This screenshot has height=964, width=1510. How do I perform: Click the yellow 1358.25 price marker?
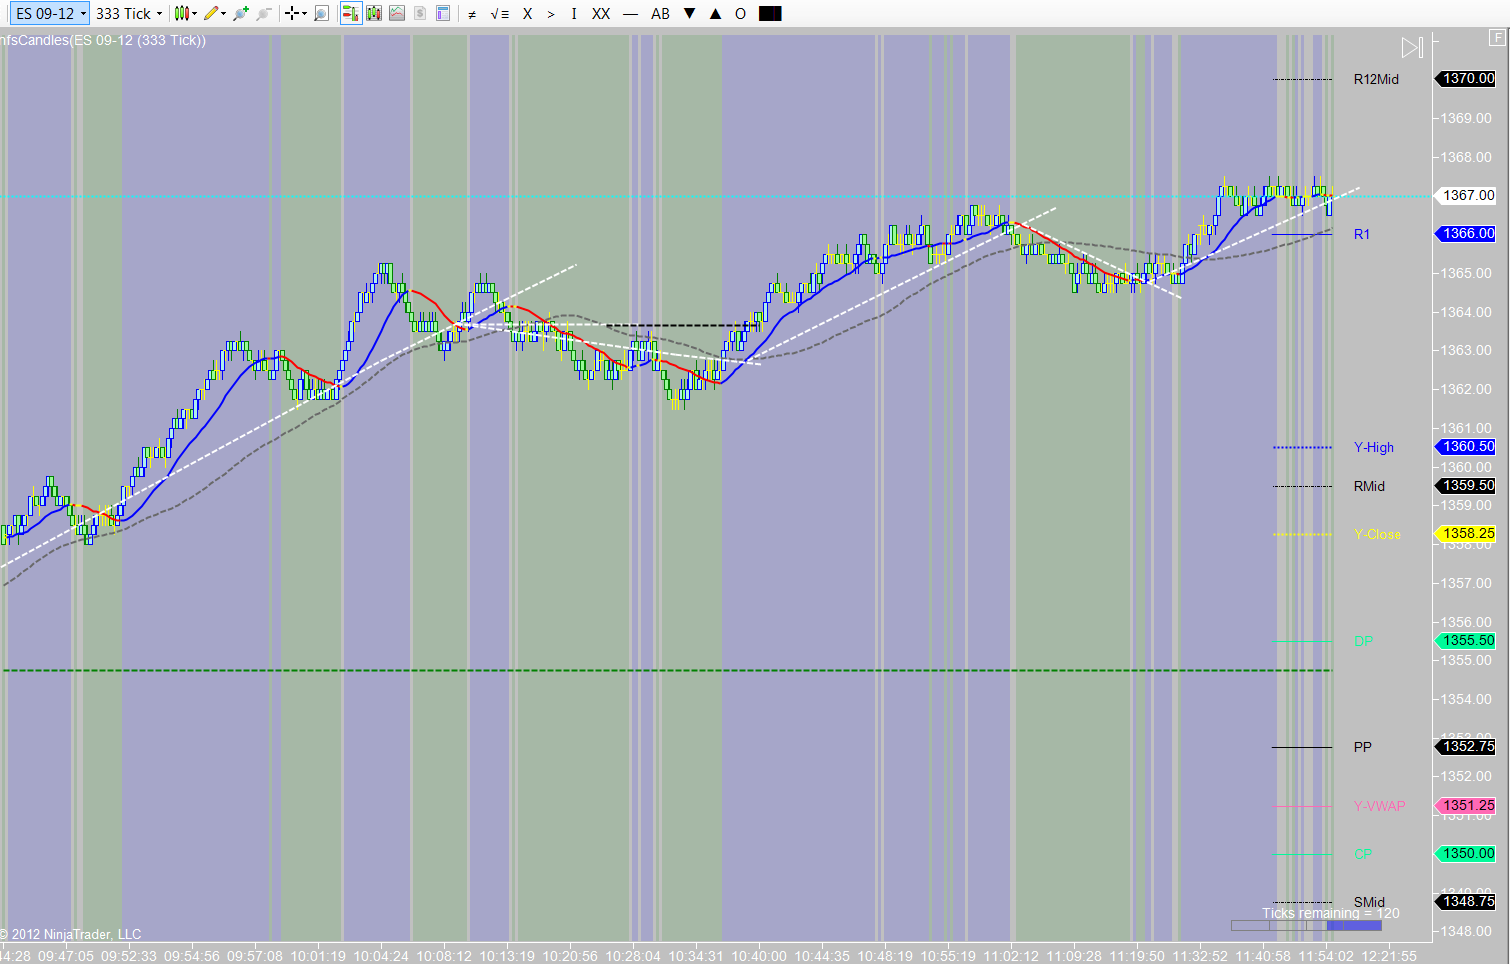coord(1467,533)
